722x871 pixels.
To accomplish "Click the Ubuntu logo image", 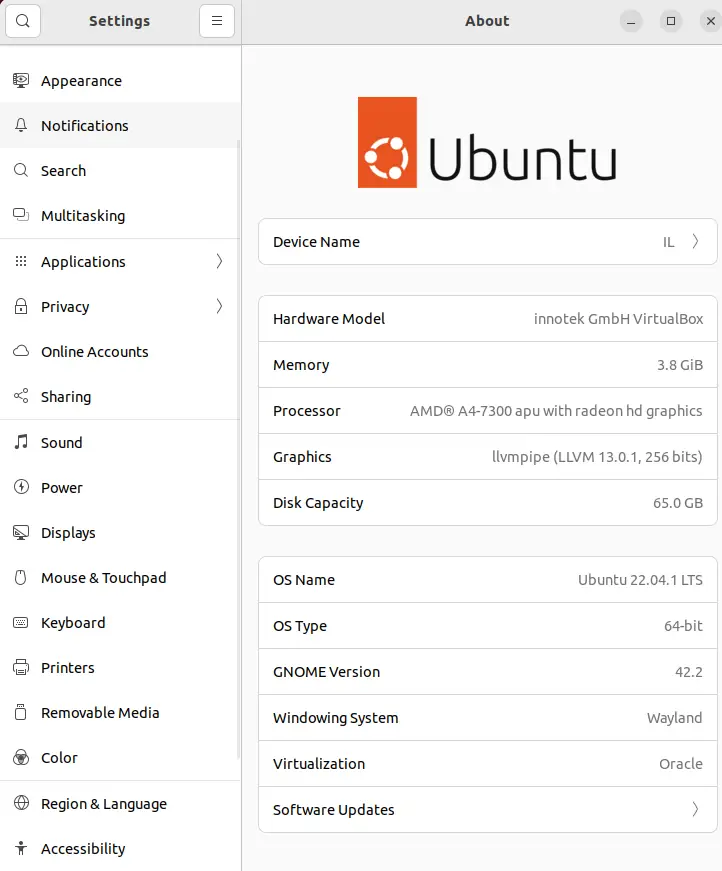I will (x=487, y=143).
